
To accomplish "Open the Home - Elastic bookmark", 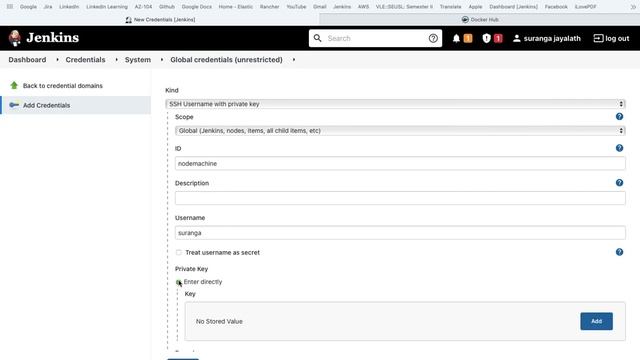I will [x=236, y=7].
